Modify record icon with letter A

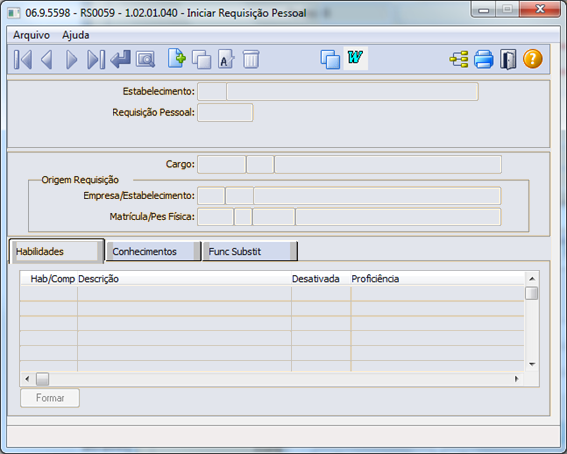pos(226,59)
